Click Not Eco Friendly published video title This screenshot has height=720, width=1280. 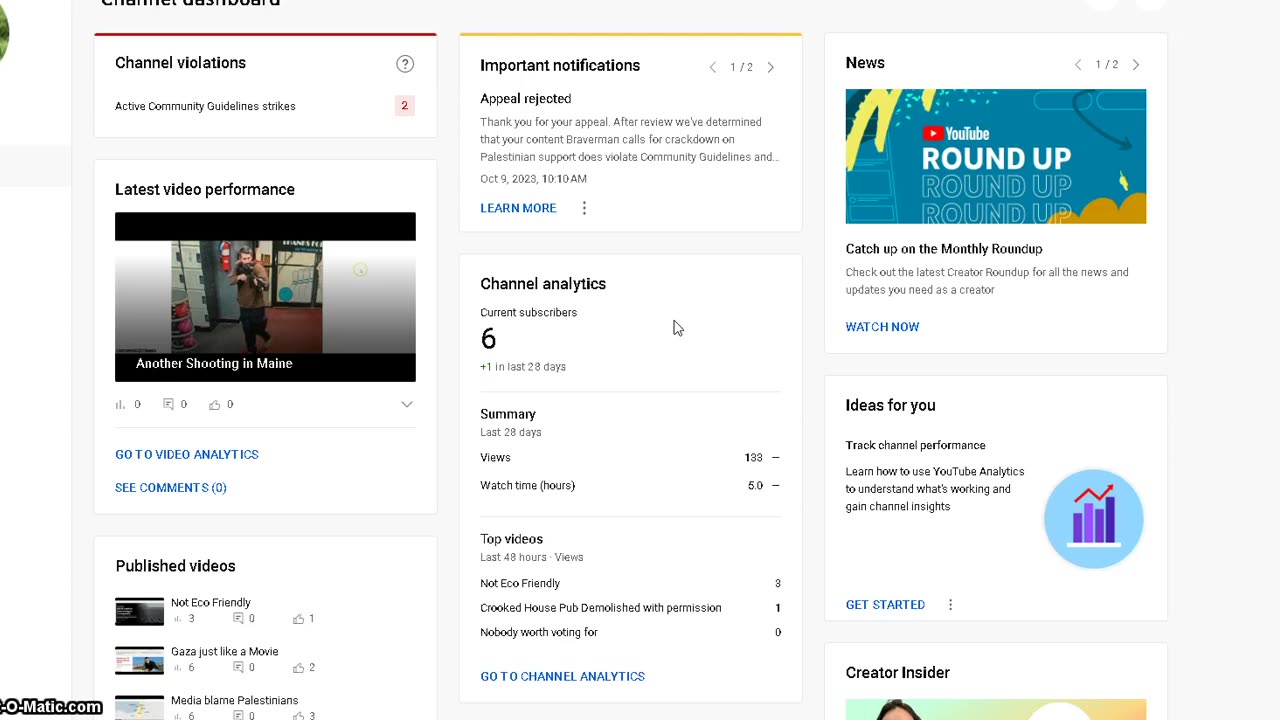211,603
